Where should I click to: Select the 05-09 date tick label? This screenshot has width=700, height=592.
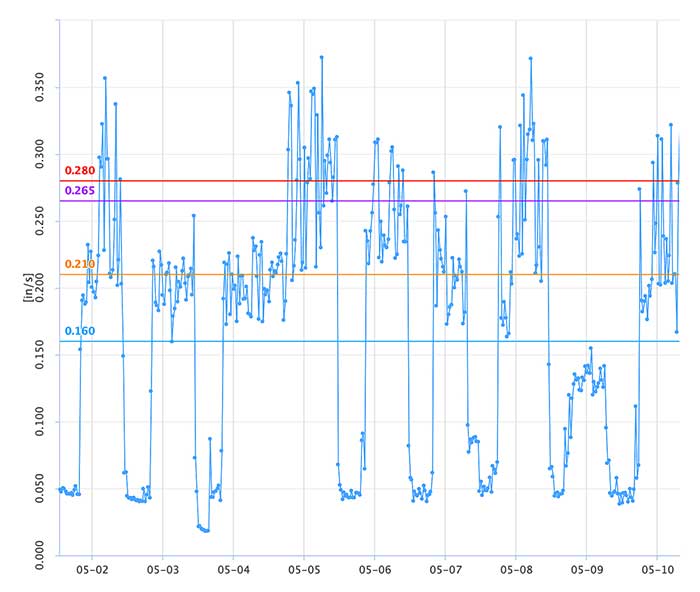point(587,570)
